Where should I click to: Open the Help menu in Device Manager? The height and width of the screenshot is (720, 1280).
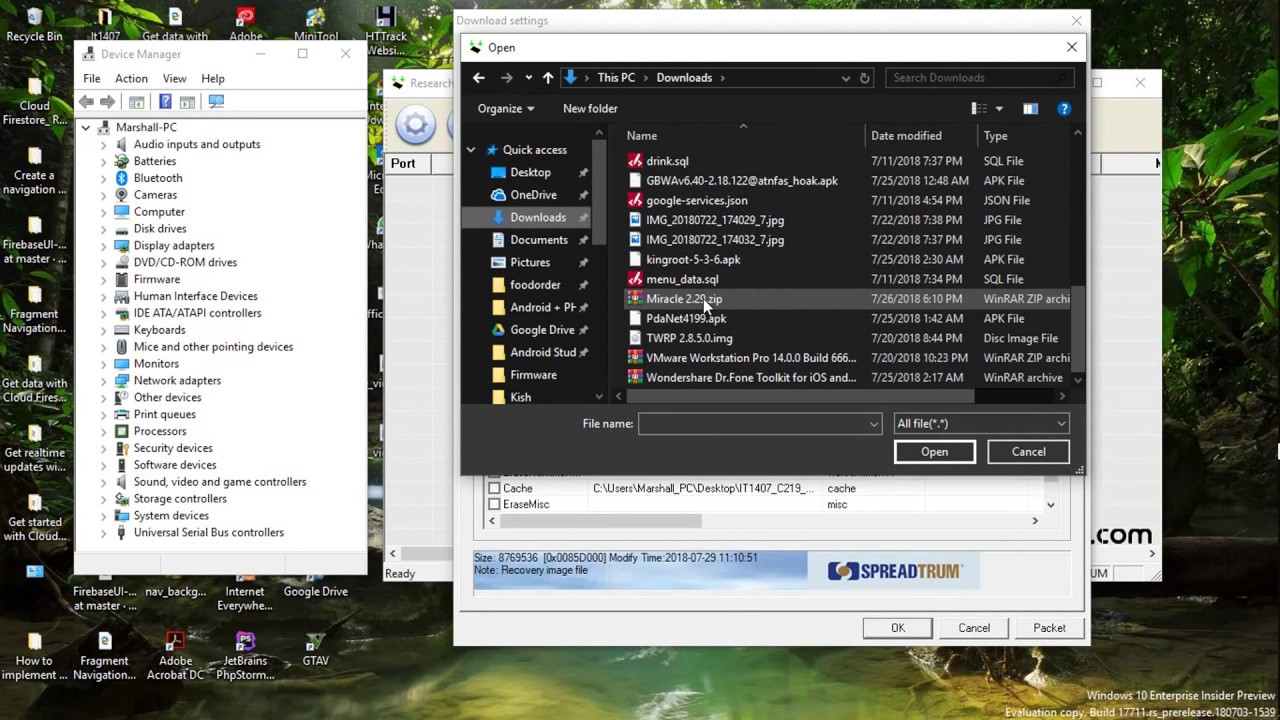(213, 78)
